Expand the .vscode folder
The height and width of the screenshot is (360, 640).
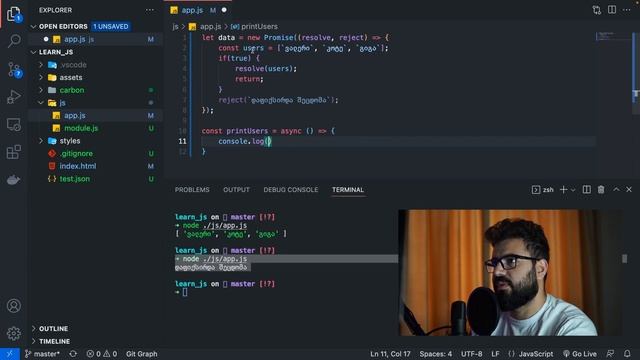pyautogui.click(x=41, y=65)
